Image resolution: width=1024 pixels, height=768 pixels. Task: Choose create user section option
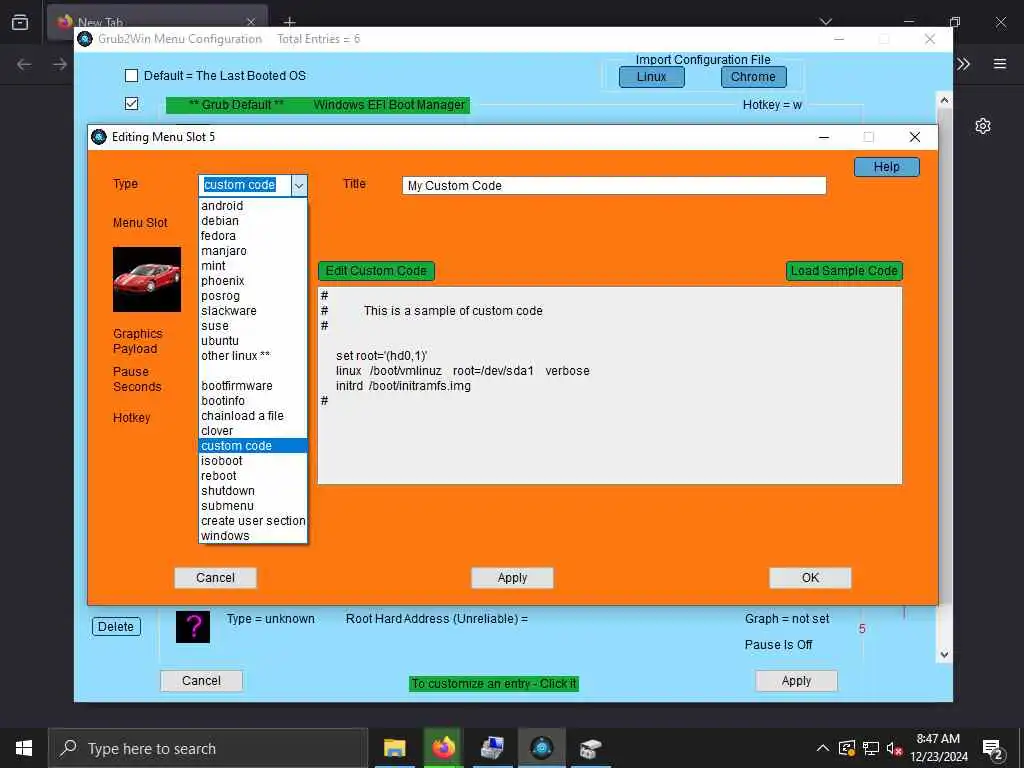click(x=253, y=521)
